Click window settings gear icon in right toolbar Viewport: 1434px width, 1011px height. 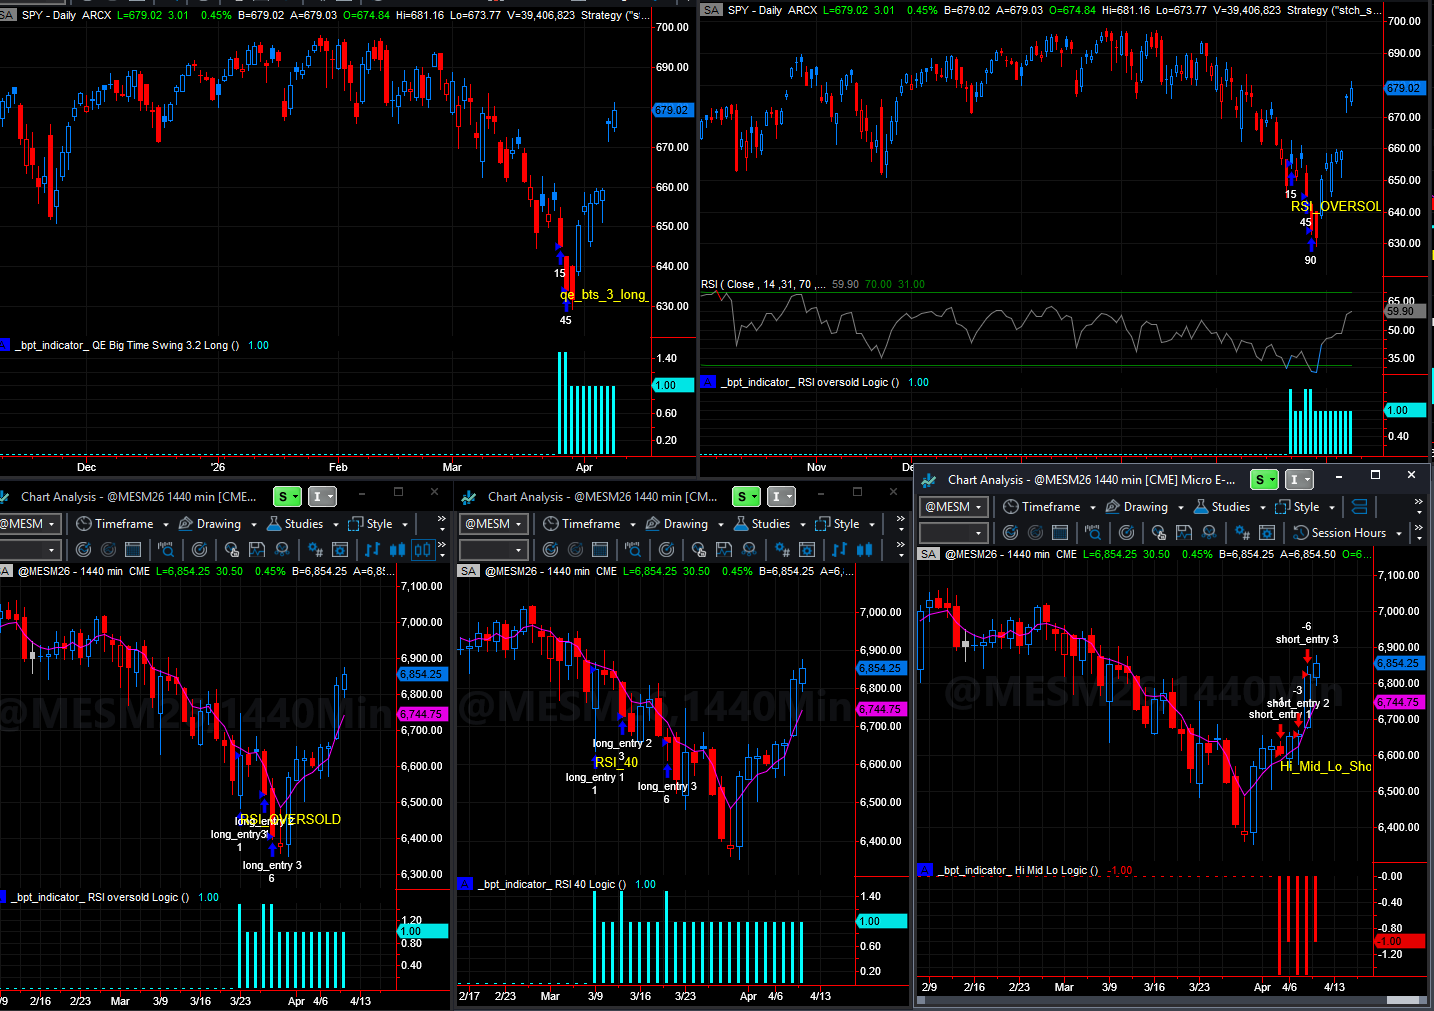[x=1266, y=533]
